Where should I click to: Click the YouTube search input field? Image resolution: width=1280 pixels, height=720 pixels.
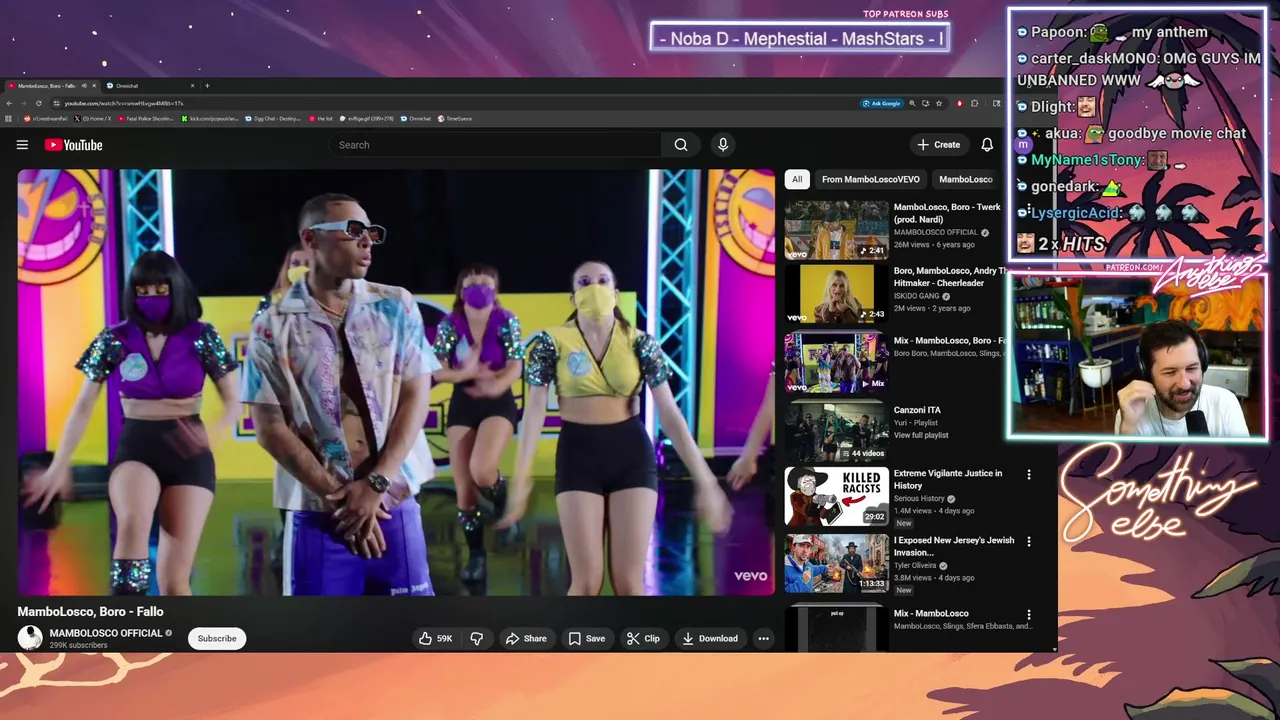pyautogui.click(x=495, y=145)
